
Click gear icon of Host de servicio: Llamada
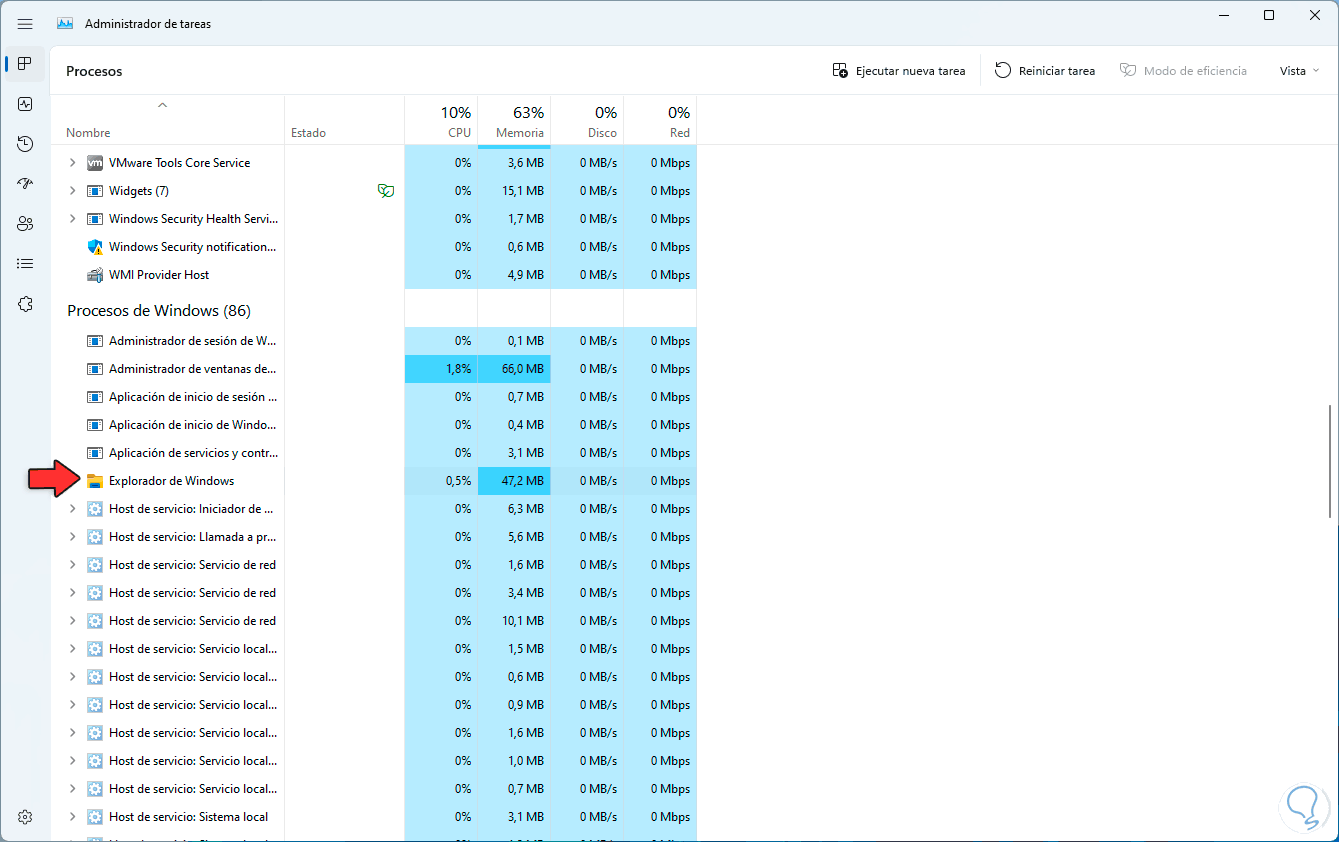click(x=95, y=537)
